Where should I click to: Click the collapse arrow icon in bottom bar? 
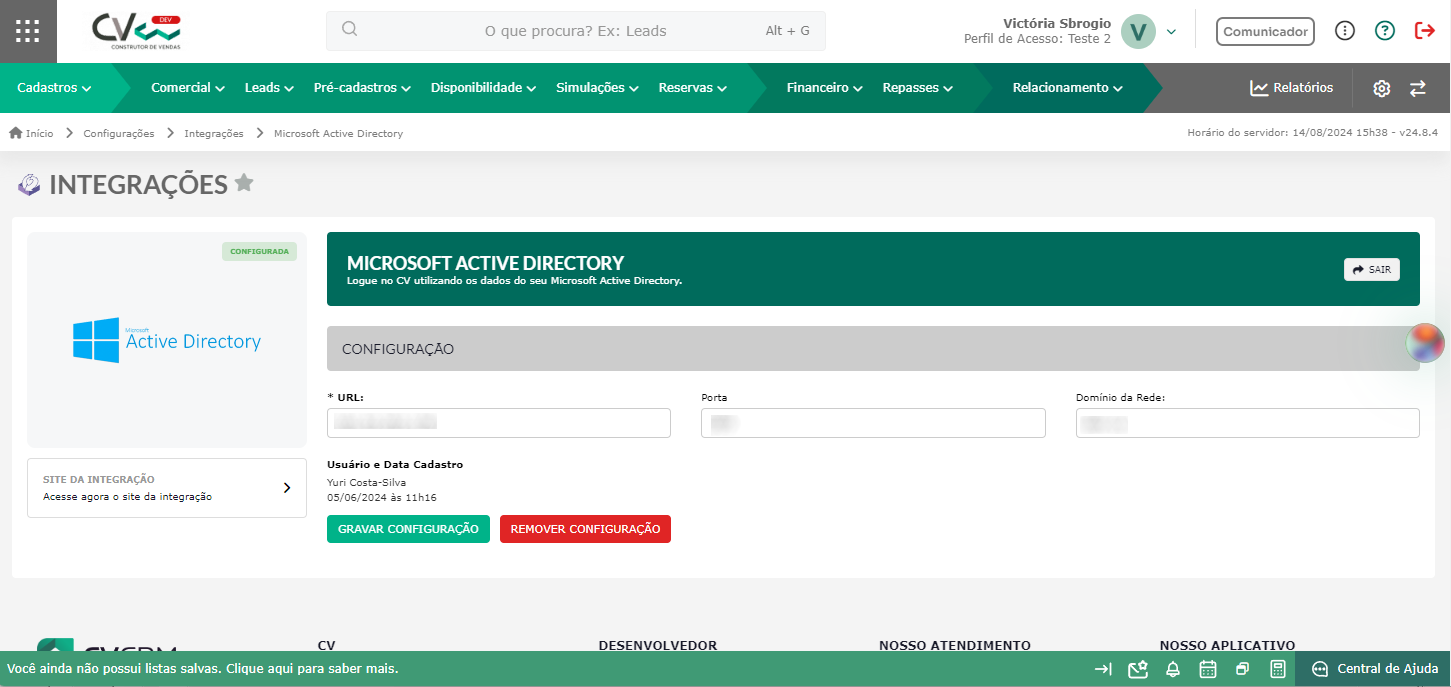click(x=1103, y=669)
